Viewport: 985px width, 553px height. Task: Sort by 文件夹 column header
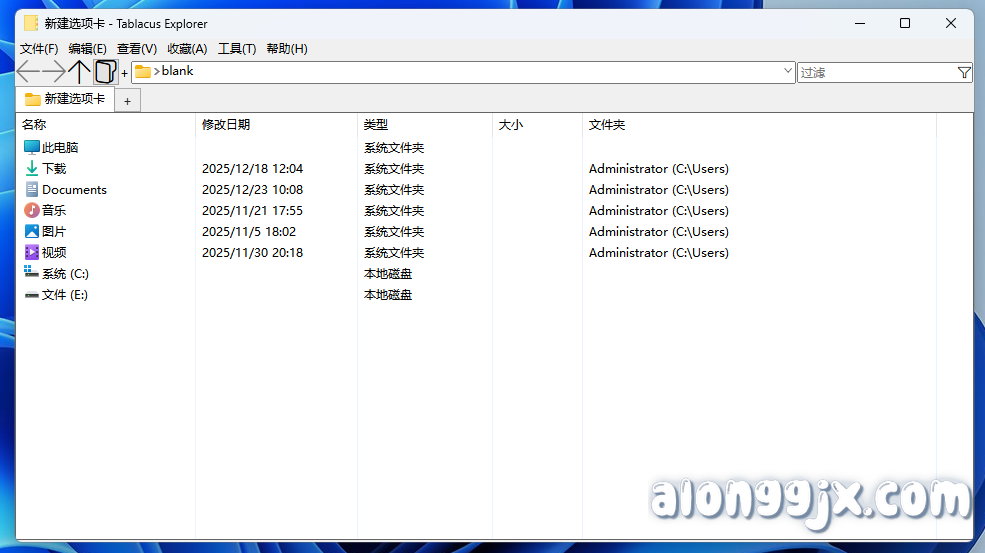point(759,124)
